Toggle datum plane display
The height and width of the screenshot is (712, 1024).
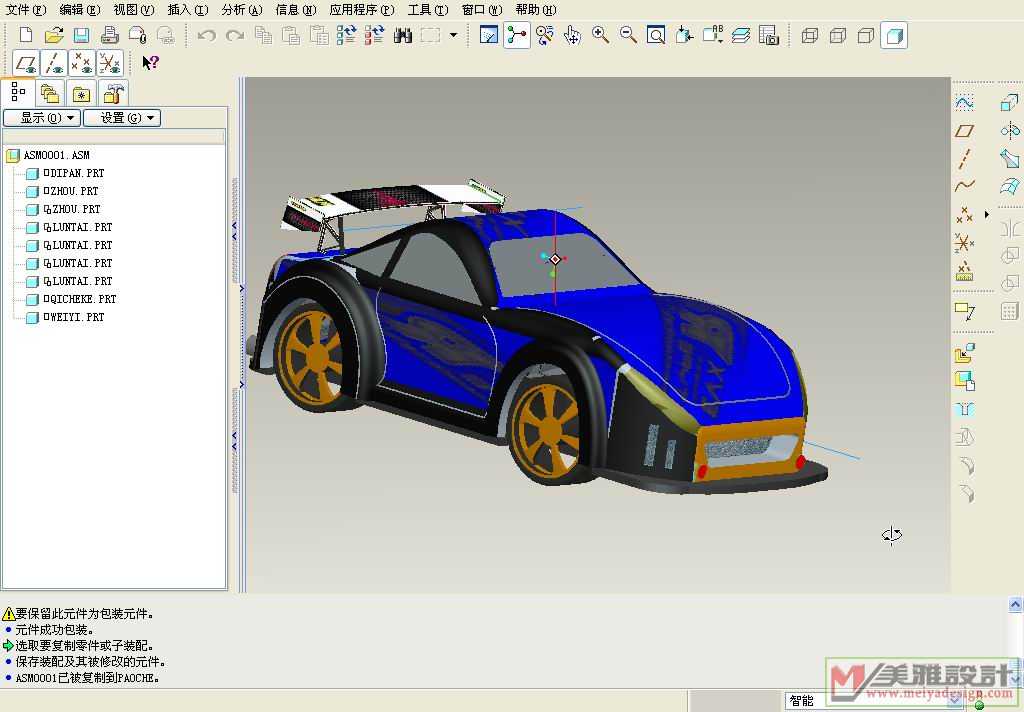click(x=27, y=63)
